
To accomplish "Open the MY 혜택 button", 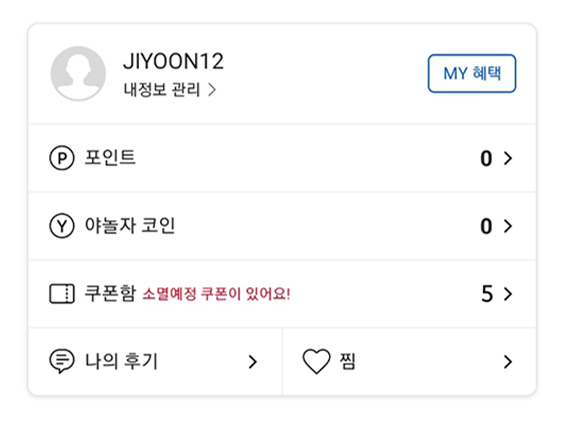I will pos(472,74).
